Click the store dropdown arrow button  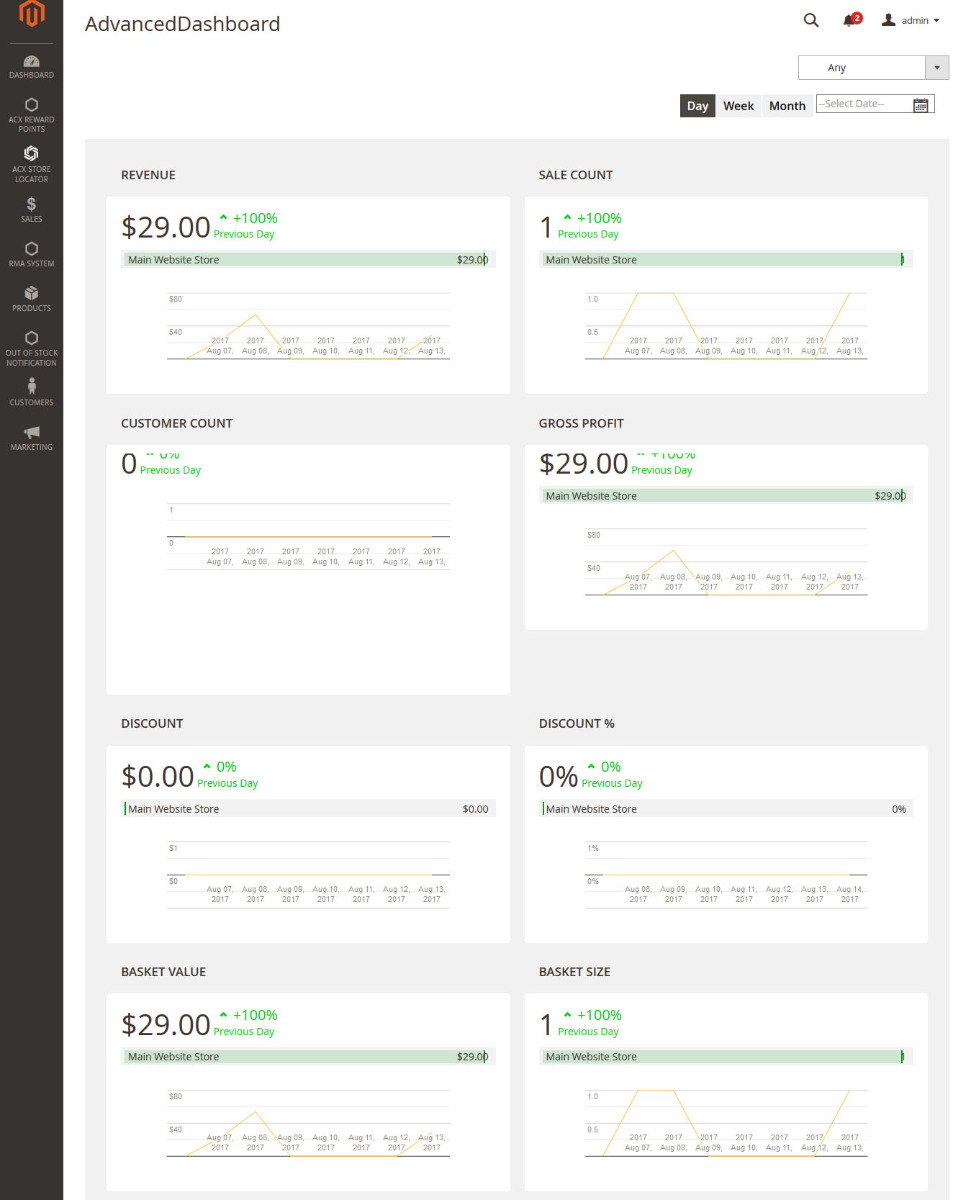[937, 68]
